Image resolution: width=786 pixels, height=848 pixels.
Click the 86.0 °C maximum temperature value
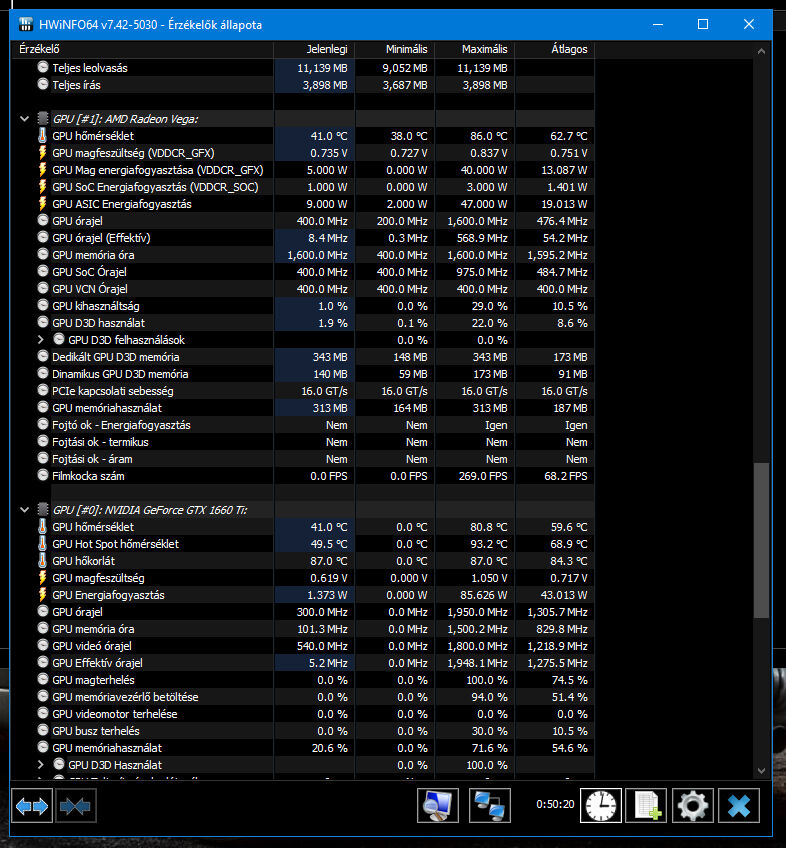[x=488, y=136]
